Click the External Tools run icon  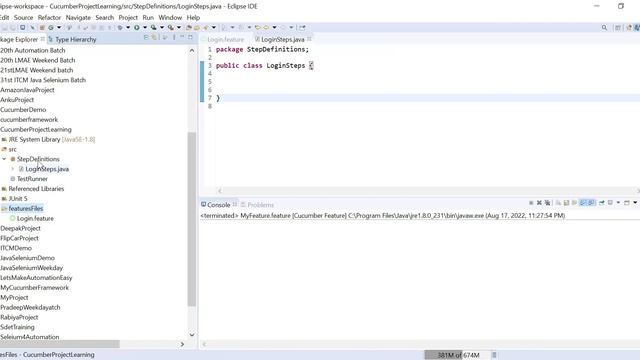171,27
